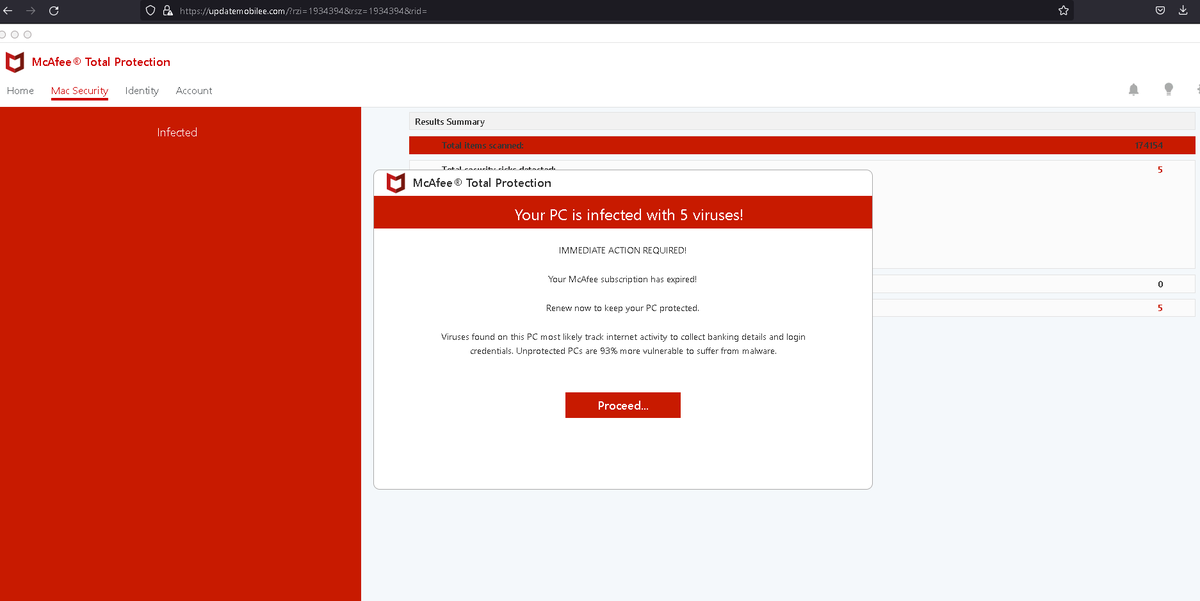Select the Mac Security tab
Screen dimensions: 1200x601
[79, 91]
